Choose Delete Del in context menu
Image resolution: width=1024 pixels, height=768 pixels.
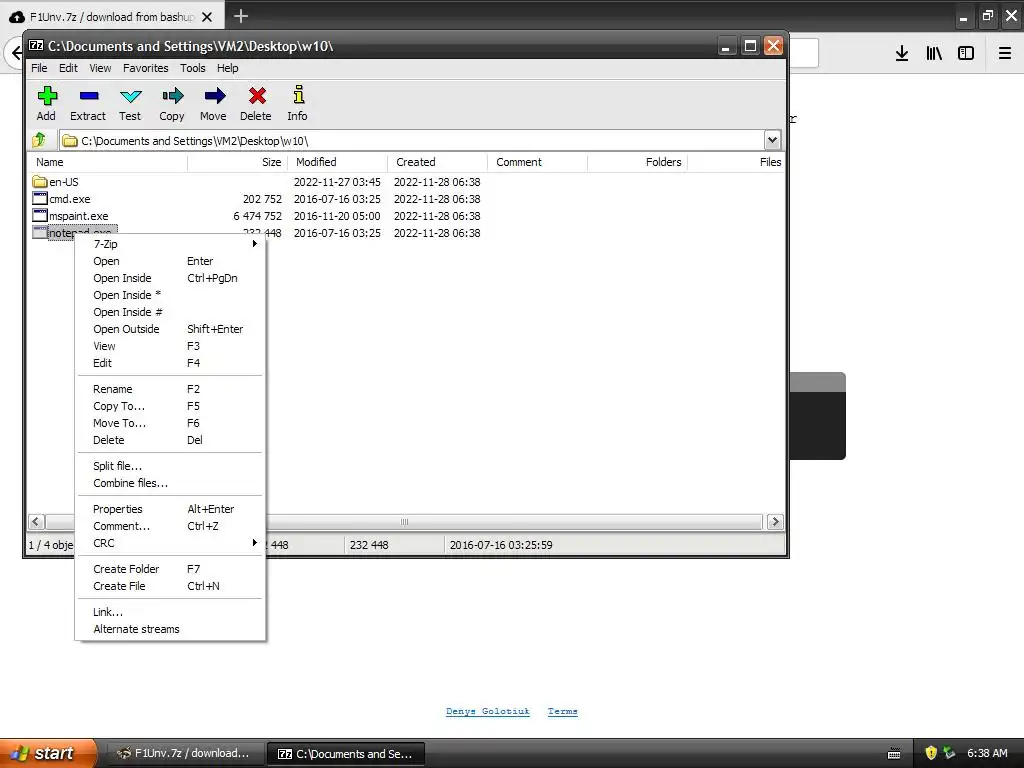(x=170, y=440)
